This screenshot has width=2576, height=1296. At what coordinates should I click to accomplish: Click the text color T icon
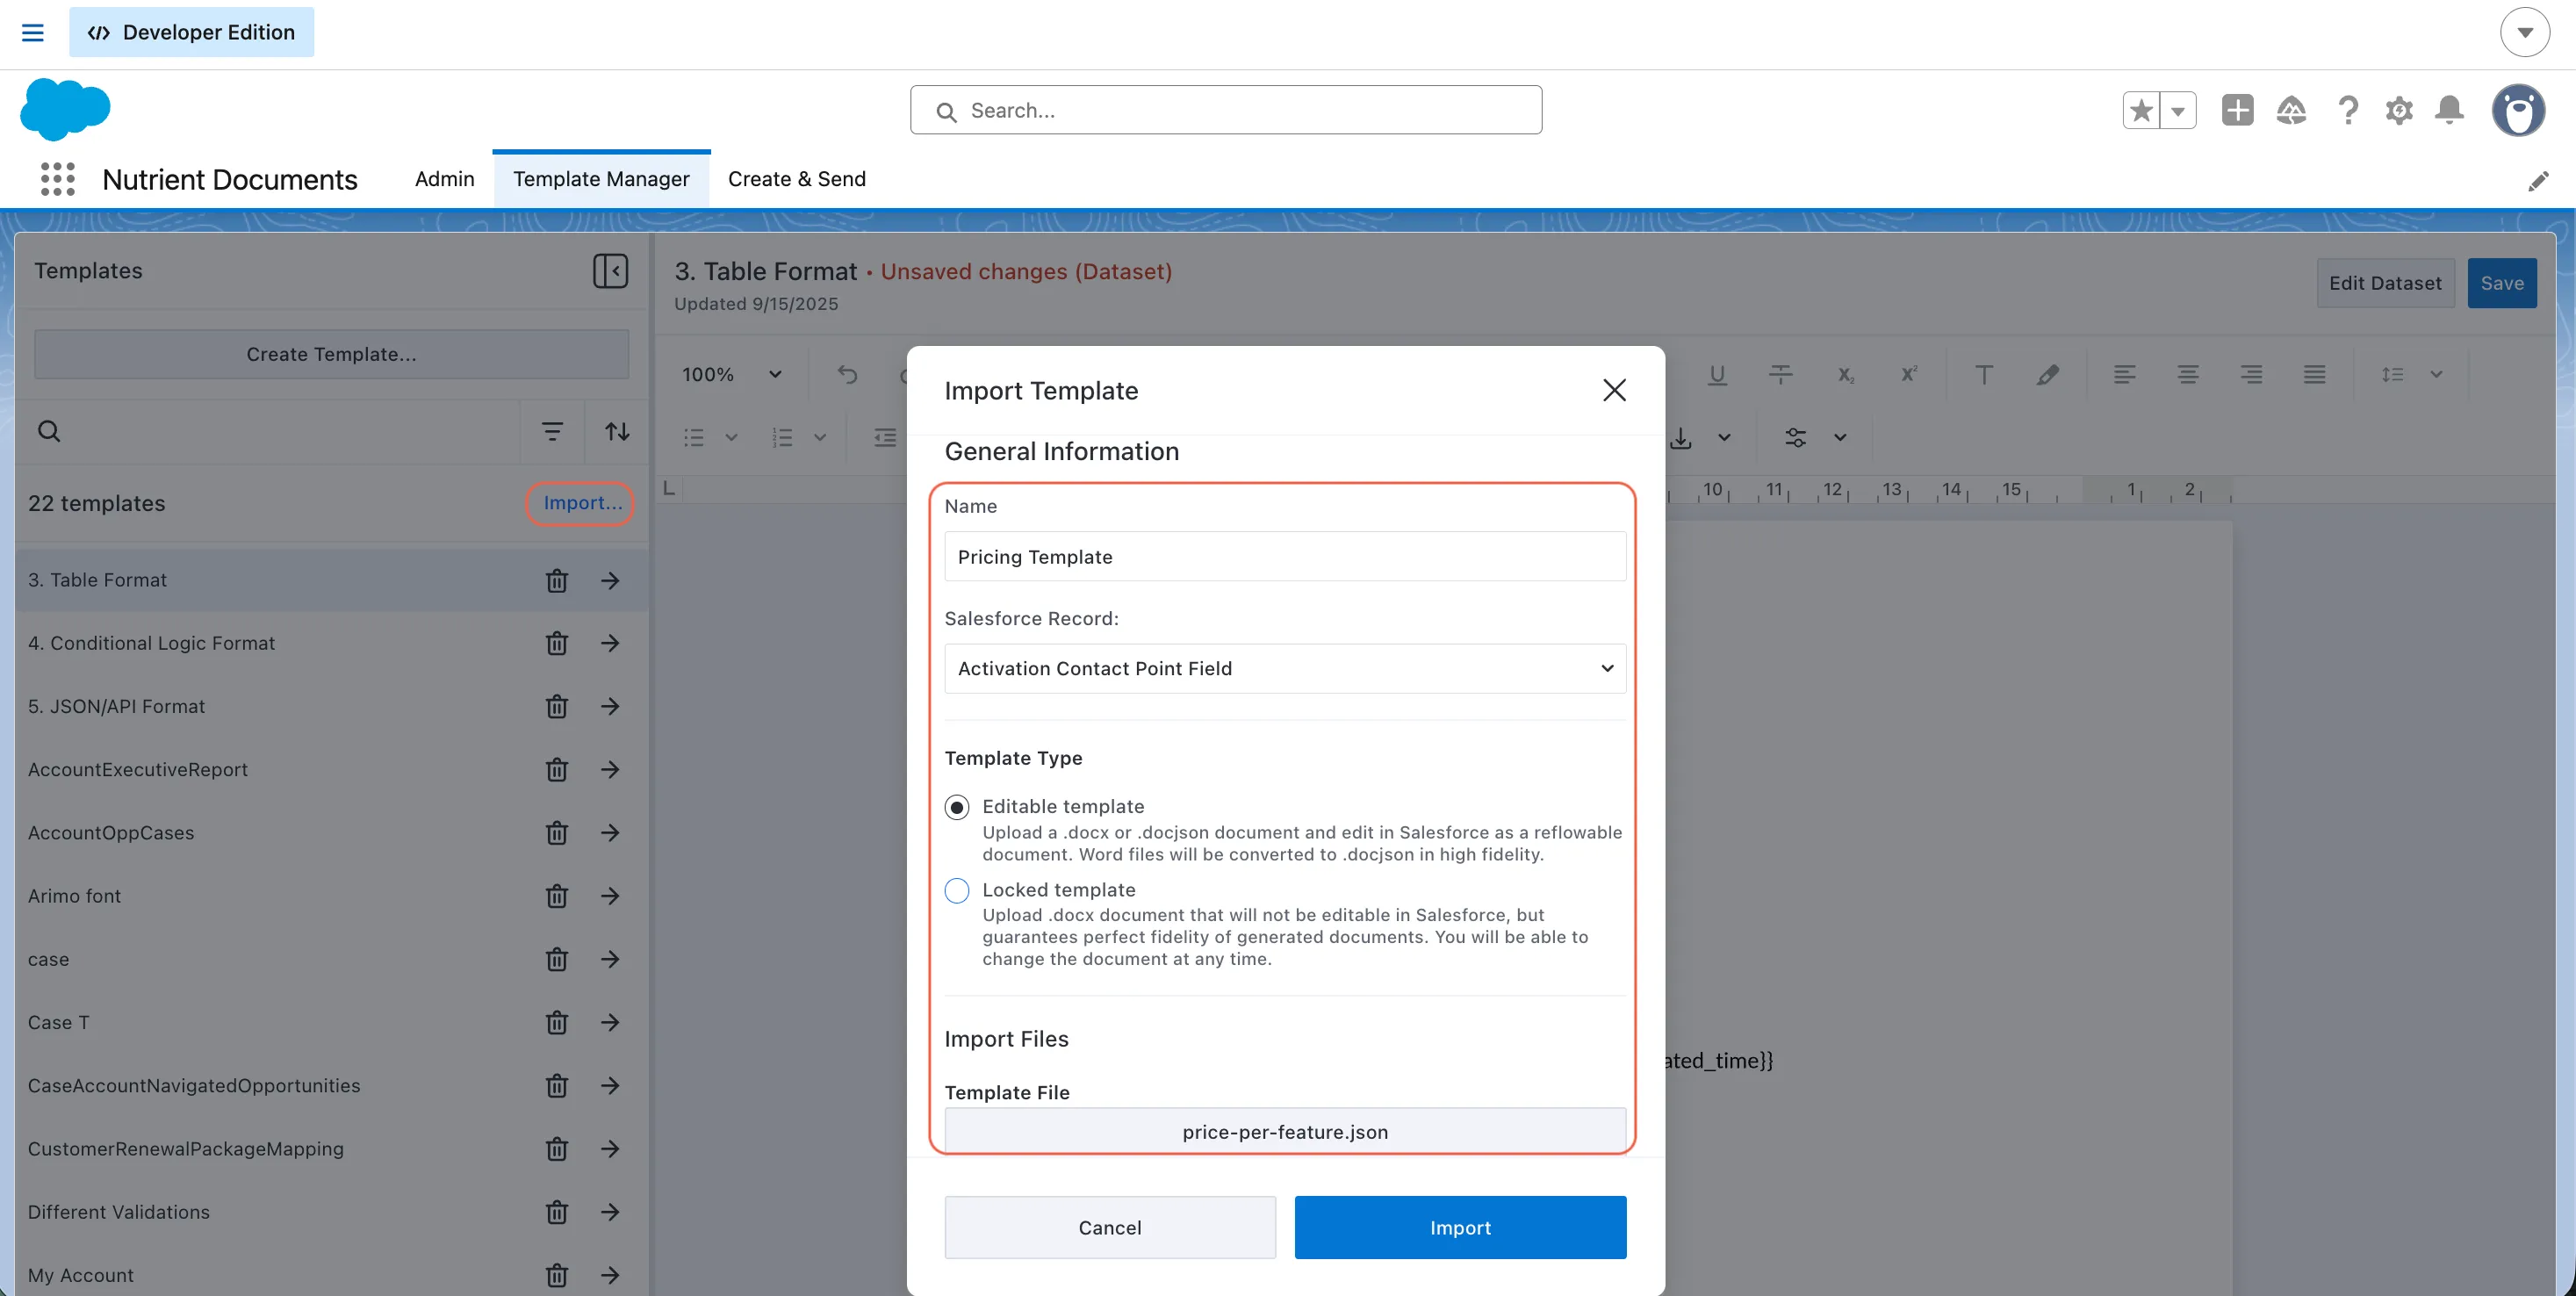[x=1984, y=375]
